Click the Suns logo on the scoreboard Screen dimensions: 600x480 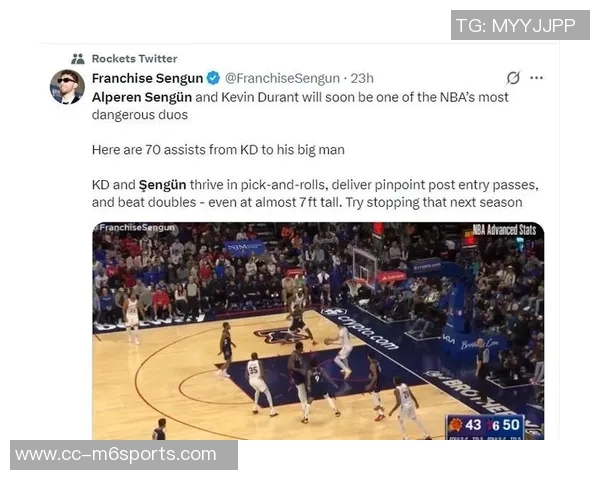click(x=456, y=425)
